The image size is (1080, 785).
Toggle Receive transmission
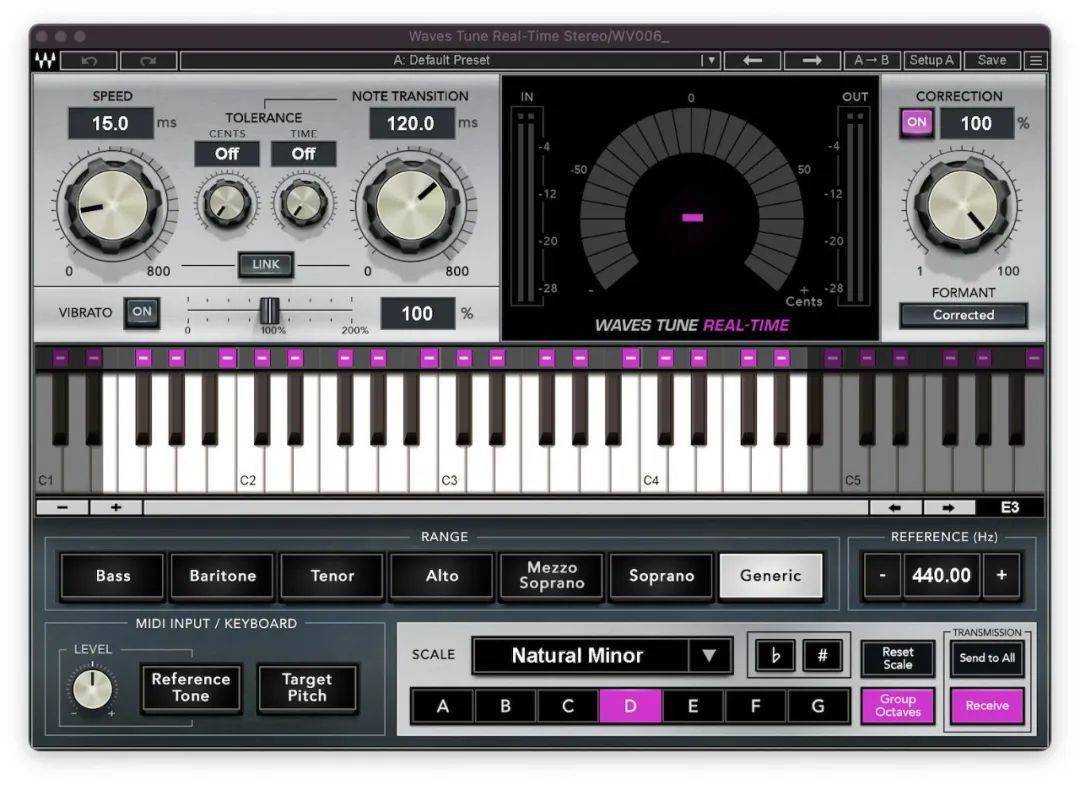pos(986,706)
